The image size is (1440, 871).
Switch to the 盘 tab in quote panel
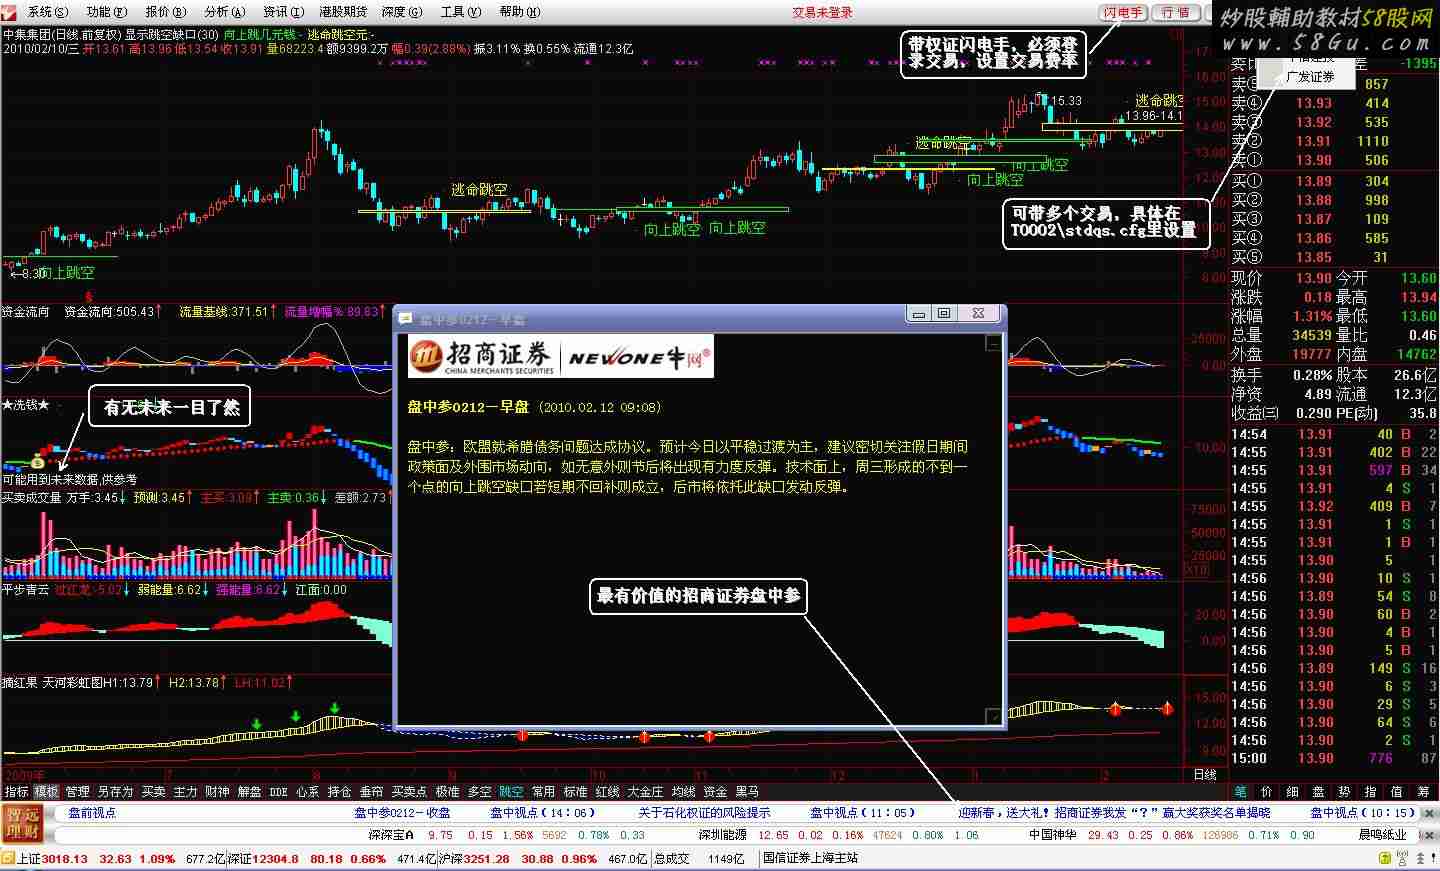click(x=1319, y=791)
